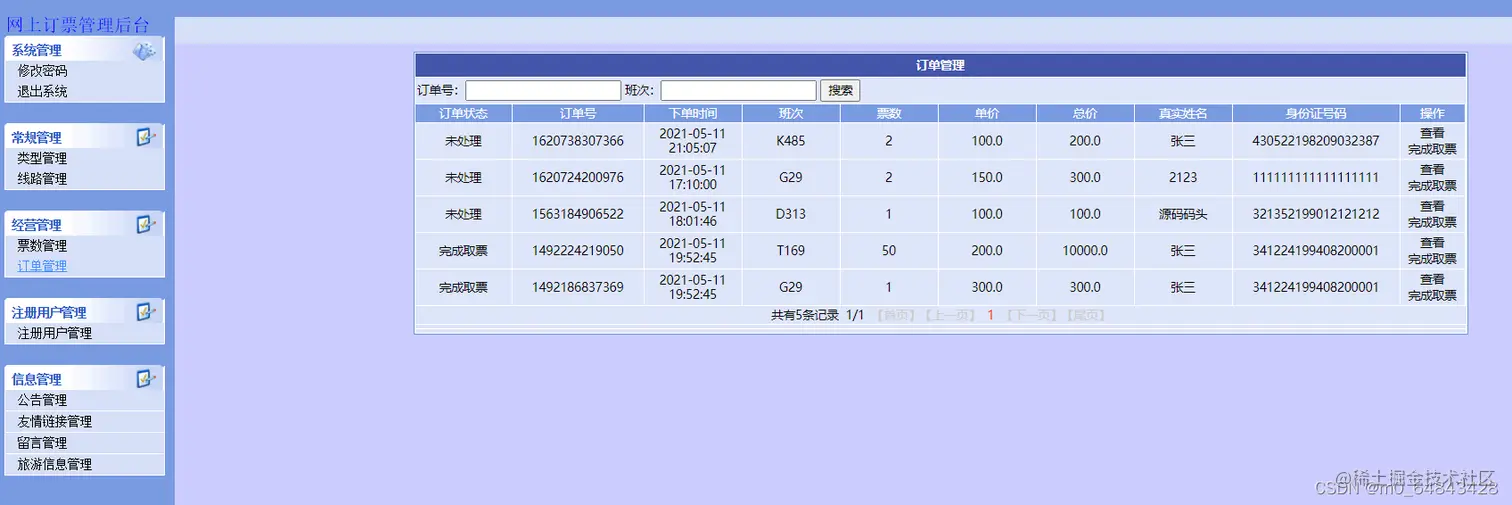Click 查看 for order 1620738307366
Viewport: 1512px width, 505px height.
click(x=1432, y=133)
